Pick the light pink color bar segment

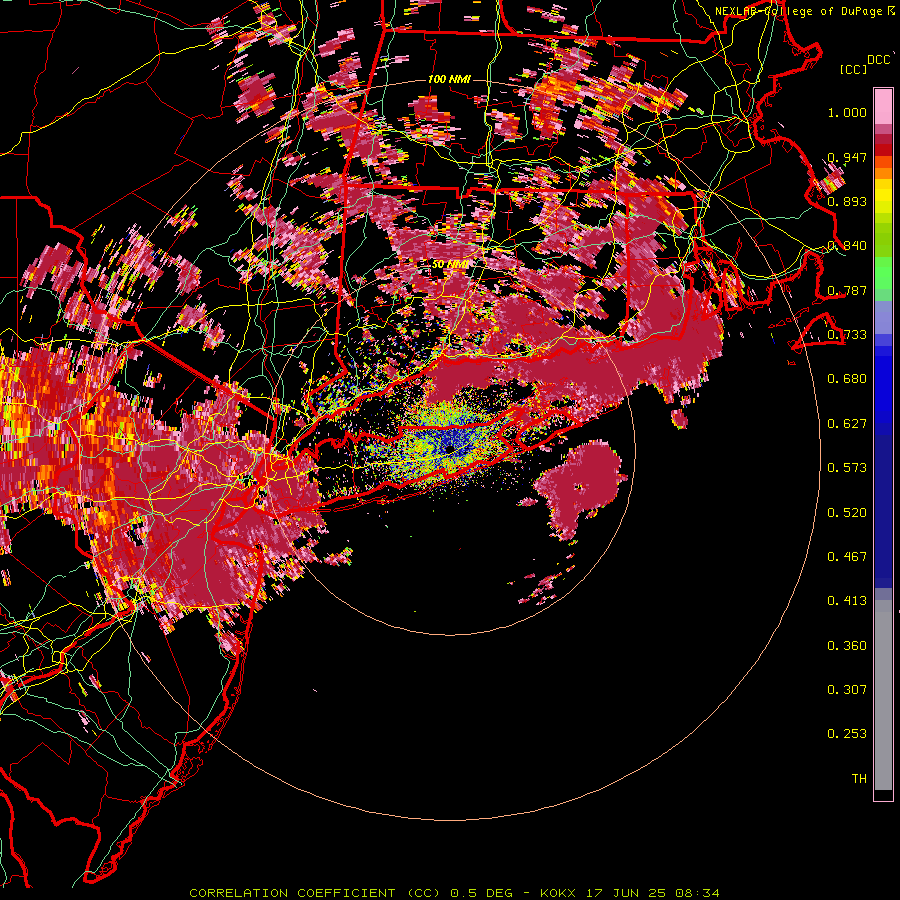pos(883,107)
